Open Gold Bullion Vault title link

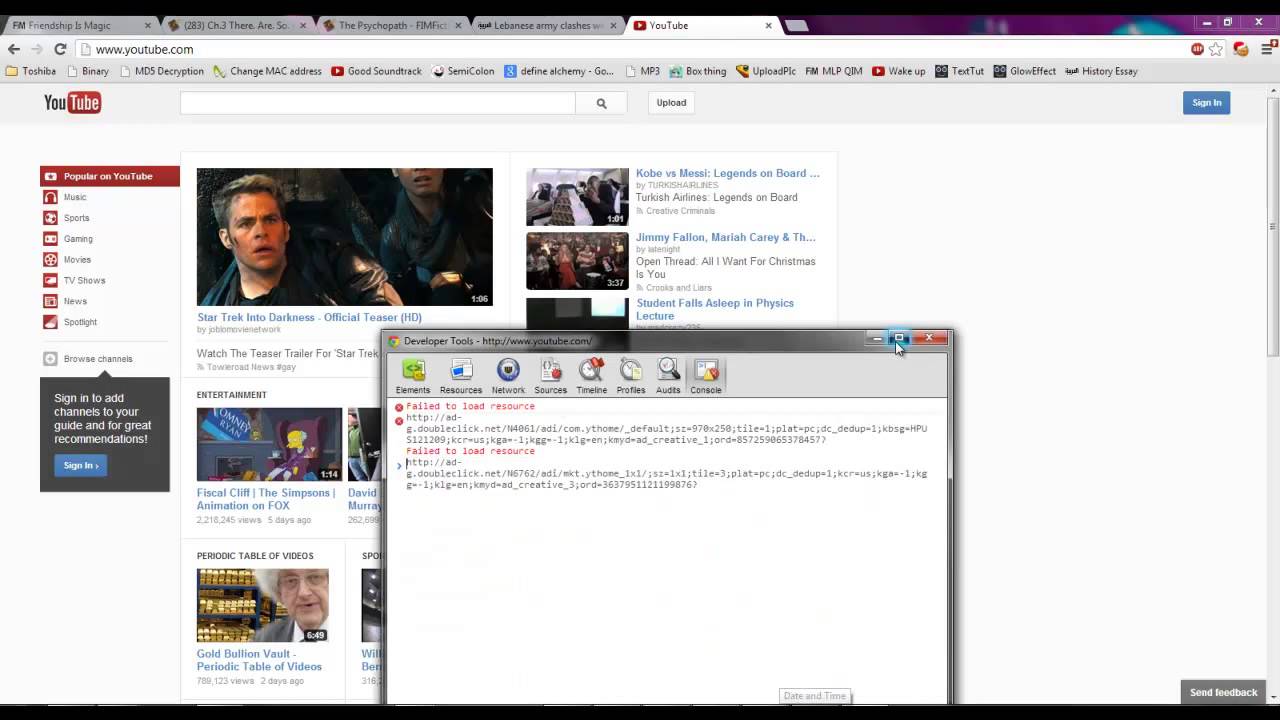point(259,660)
